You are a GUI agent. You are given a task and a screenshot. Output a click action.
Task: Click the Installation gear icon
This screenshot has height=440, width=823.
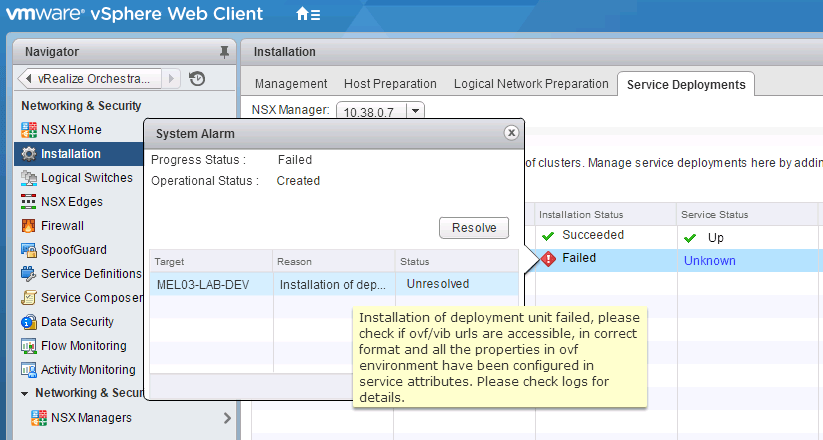(x=28, y=154)
